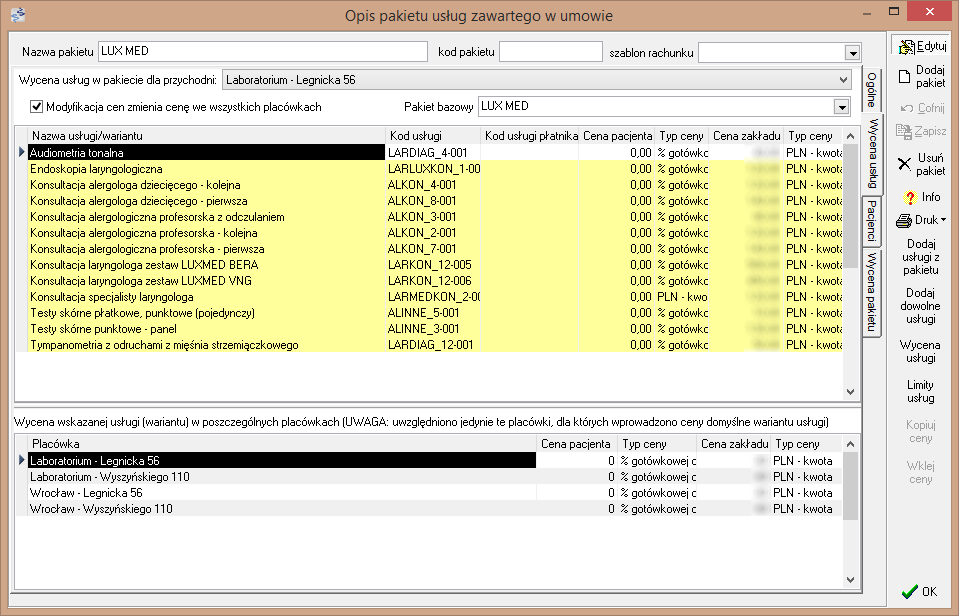The width and height of the screenshot is (959, 616).
Task: Click facilities table scrollbar up arrow
Action: [x=850, y=444]
